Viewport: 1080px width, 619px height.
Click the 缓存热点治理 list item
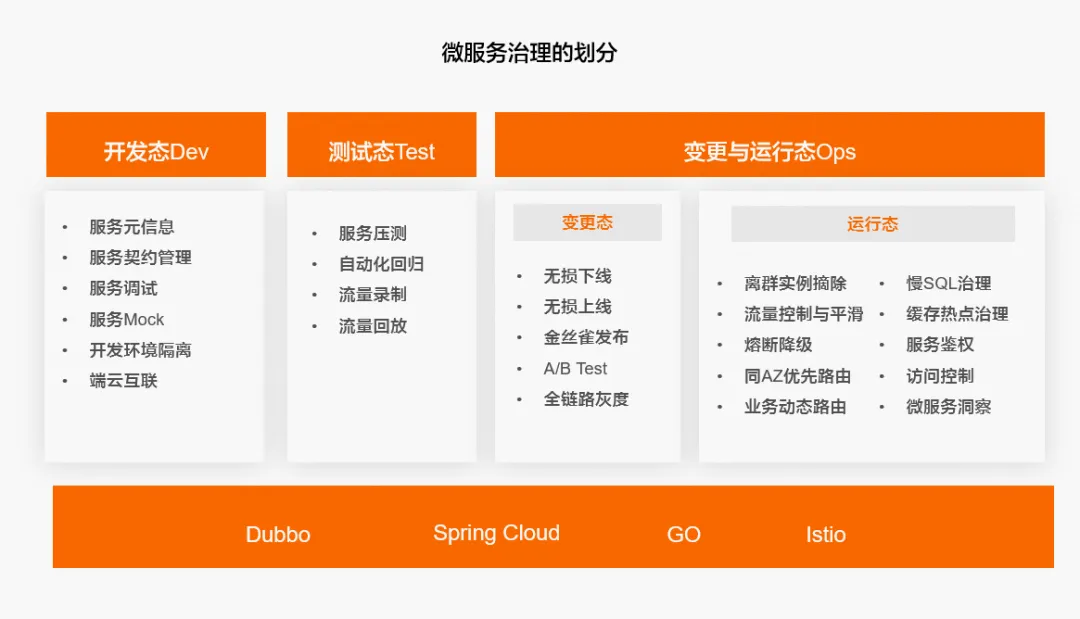click(x=957, y=314)
